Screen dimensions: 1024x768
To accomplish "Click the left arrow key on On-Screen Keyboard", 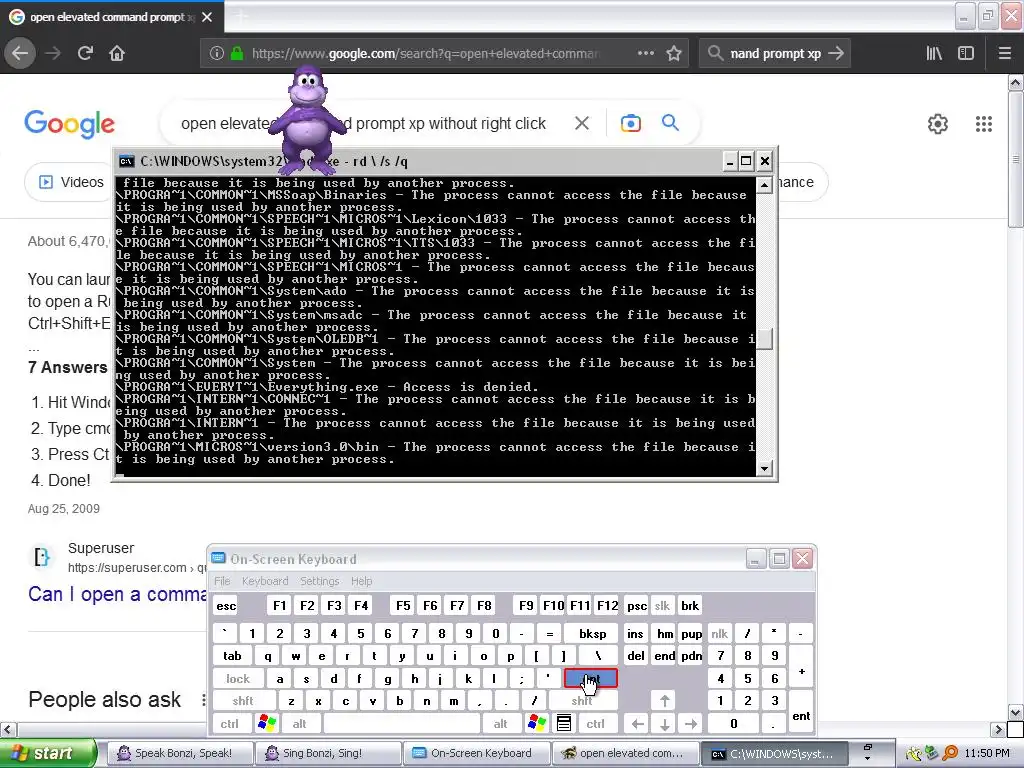I will 637,724.
